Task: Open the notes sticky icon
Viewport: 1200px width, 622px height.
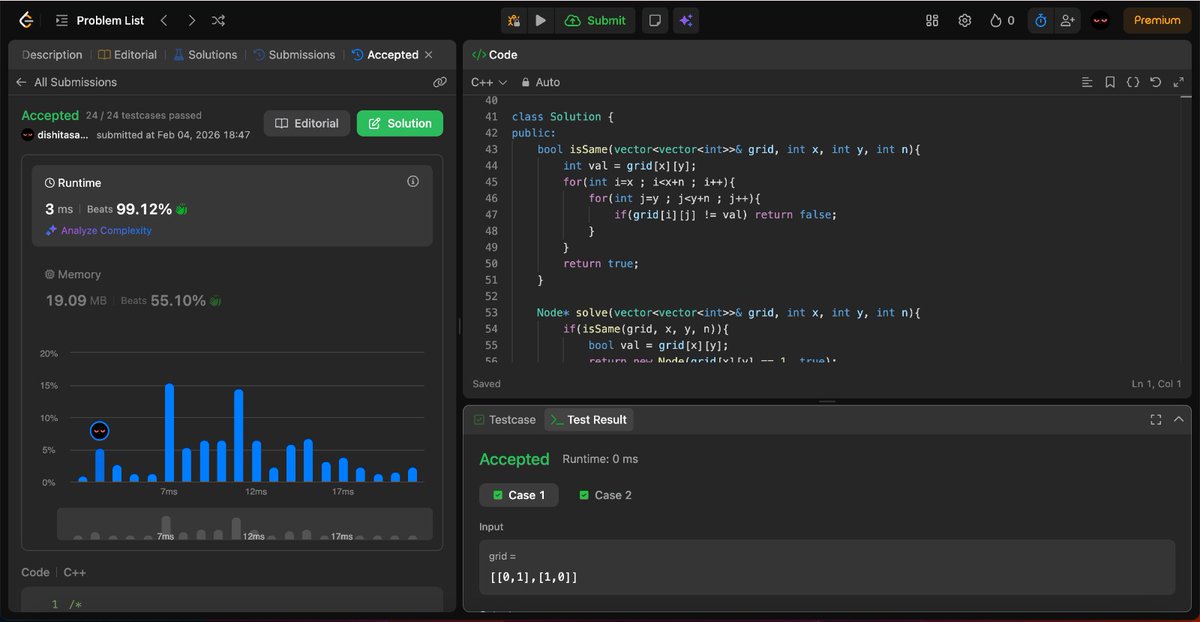Action: pos(654,20)
